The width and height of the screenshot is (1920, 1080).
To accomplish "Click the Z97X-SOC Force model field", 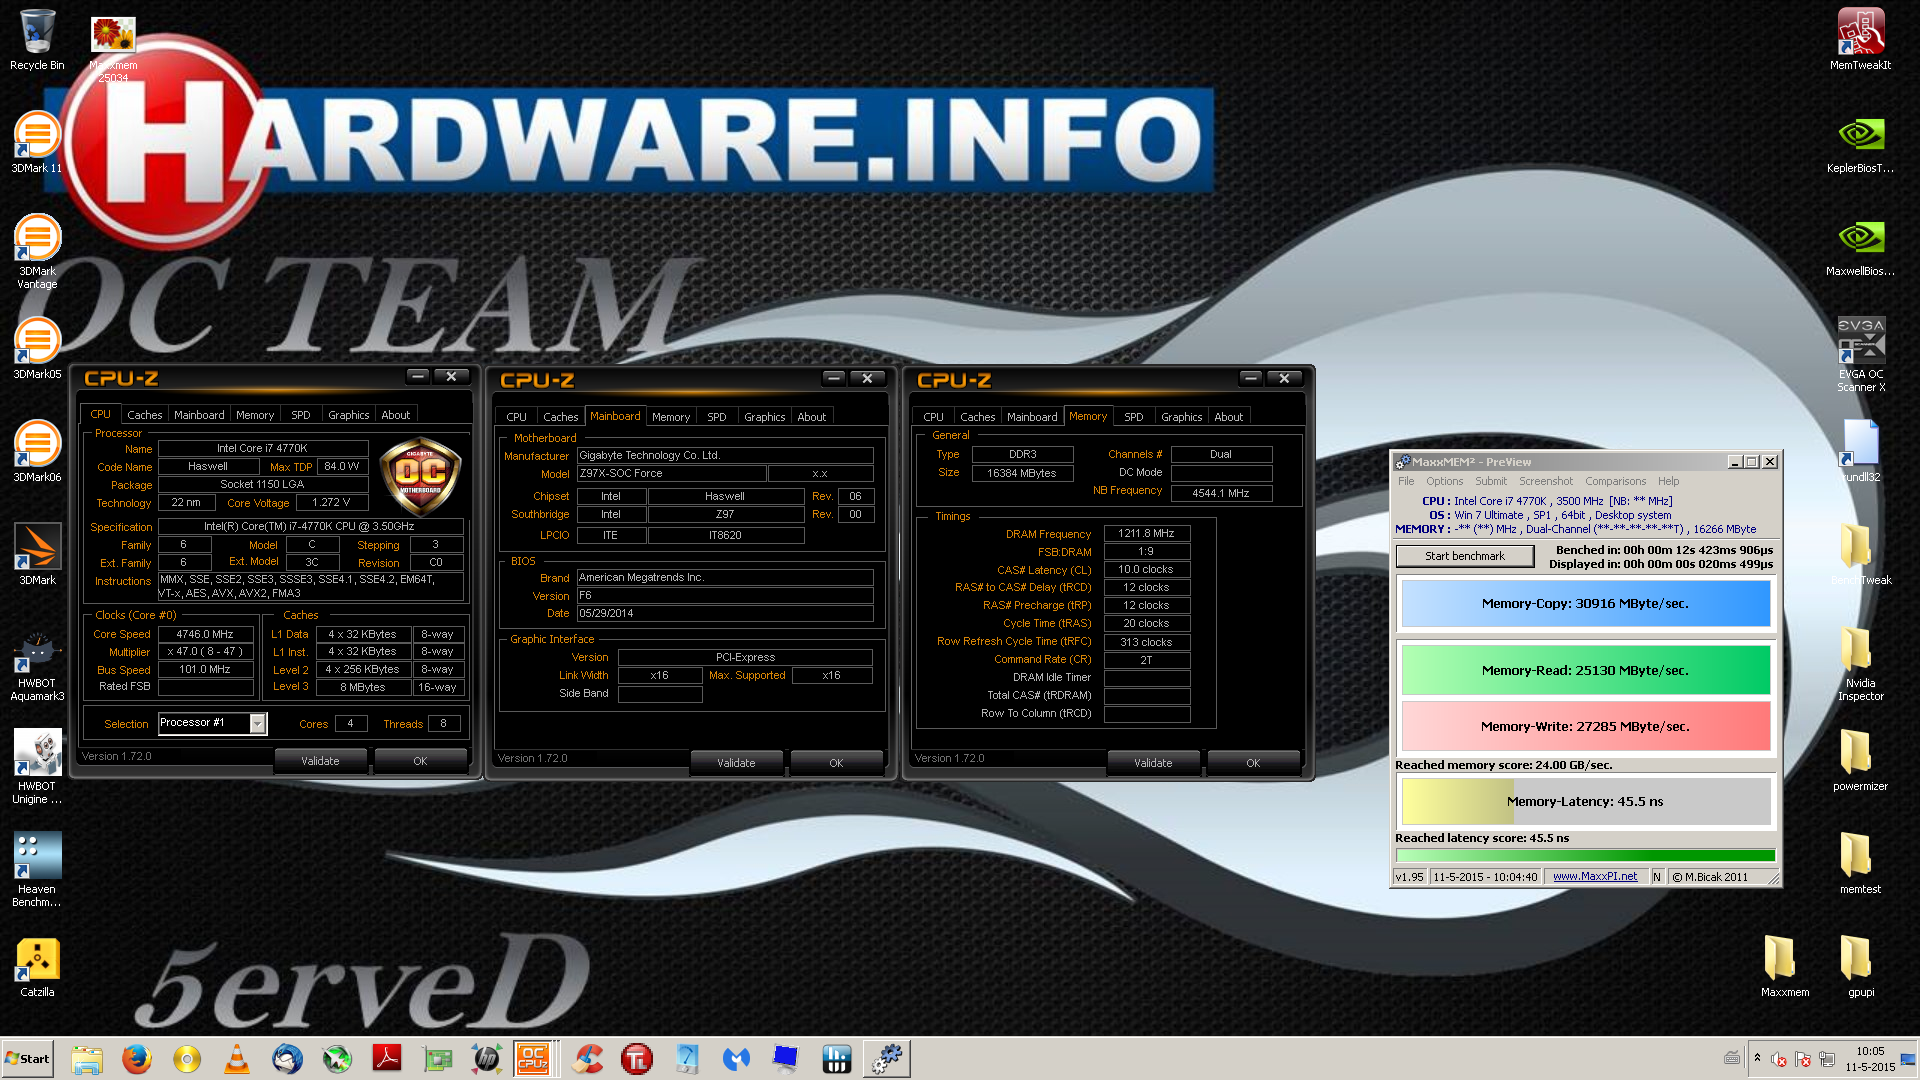I will click(x=671, y=474).
